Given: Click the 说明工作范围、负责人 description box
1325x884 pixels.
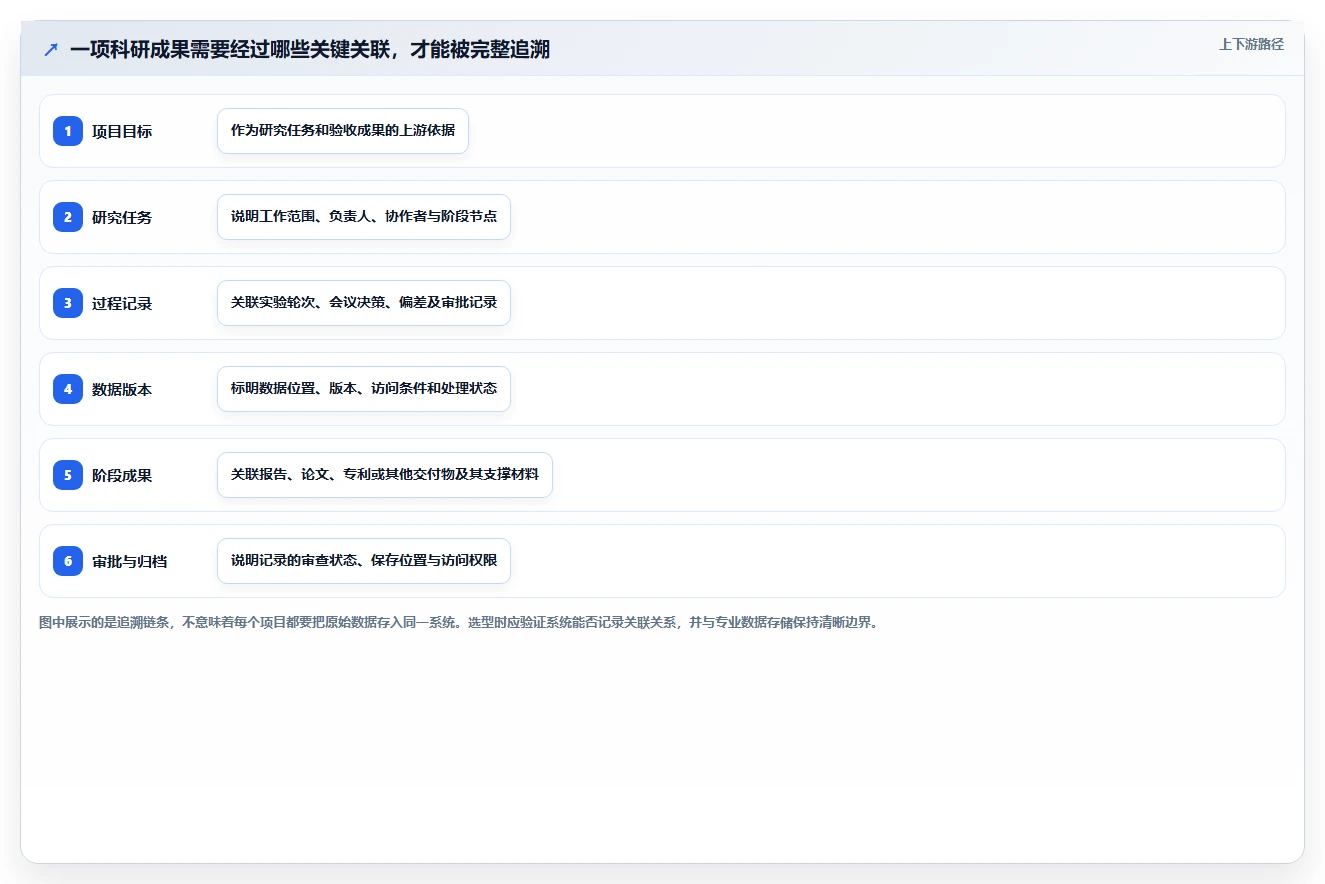Looking at the screenshot, I should click(x=364, y=217).
